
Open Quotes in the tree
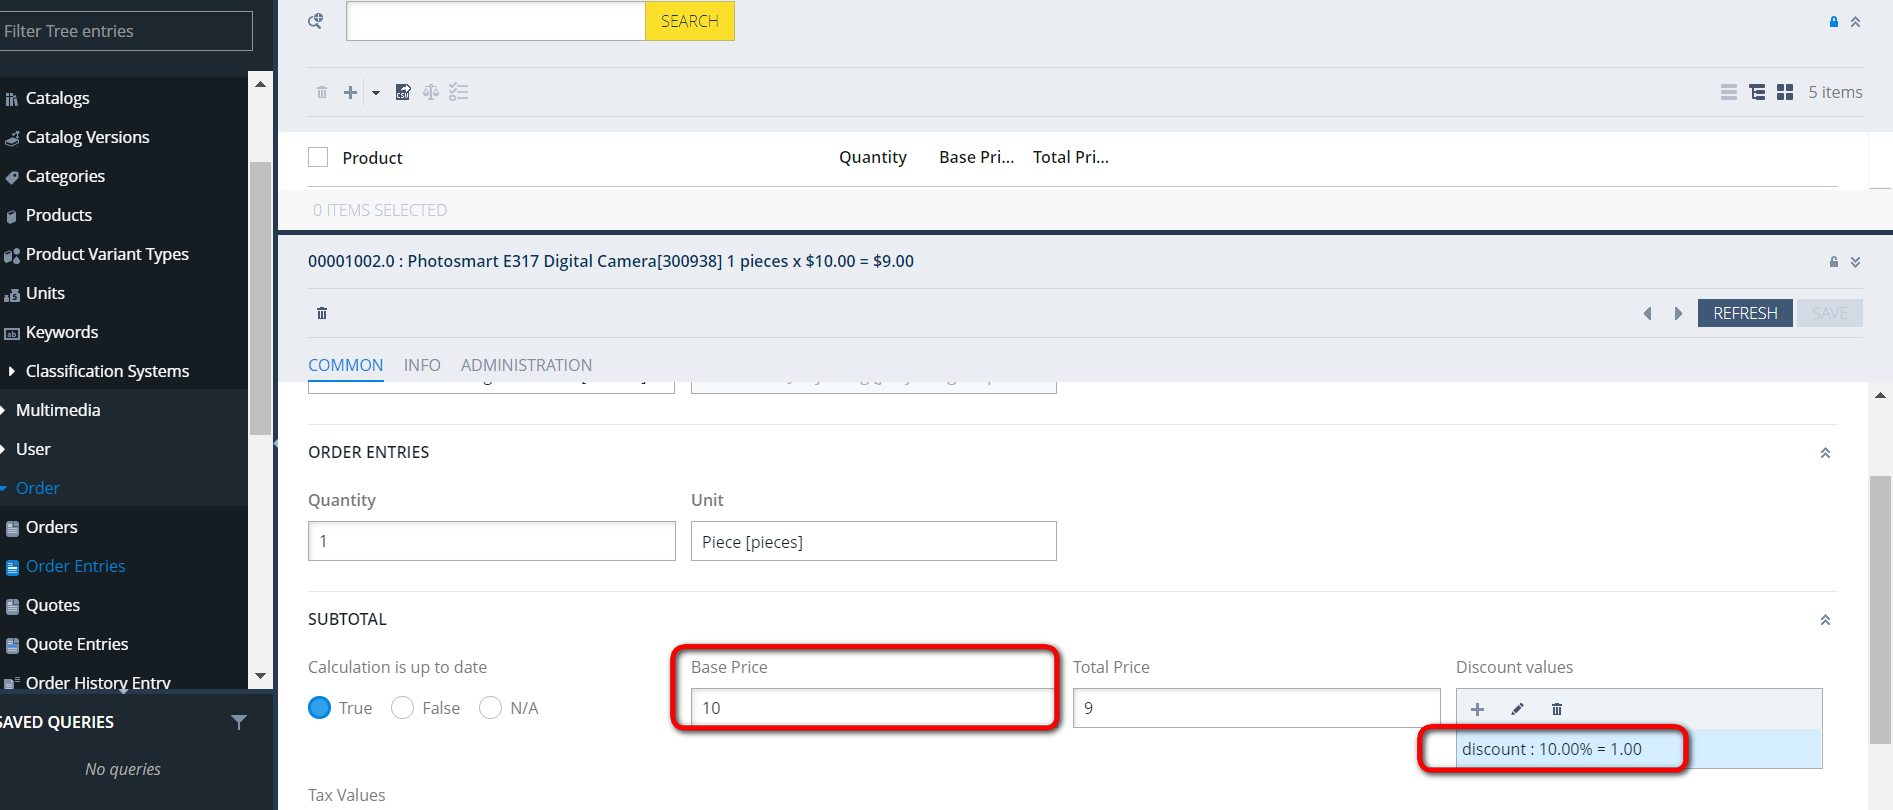click(53, 605)
